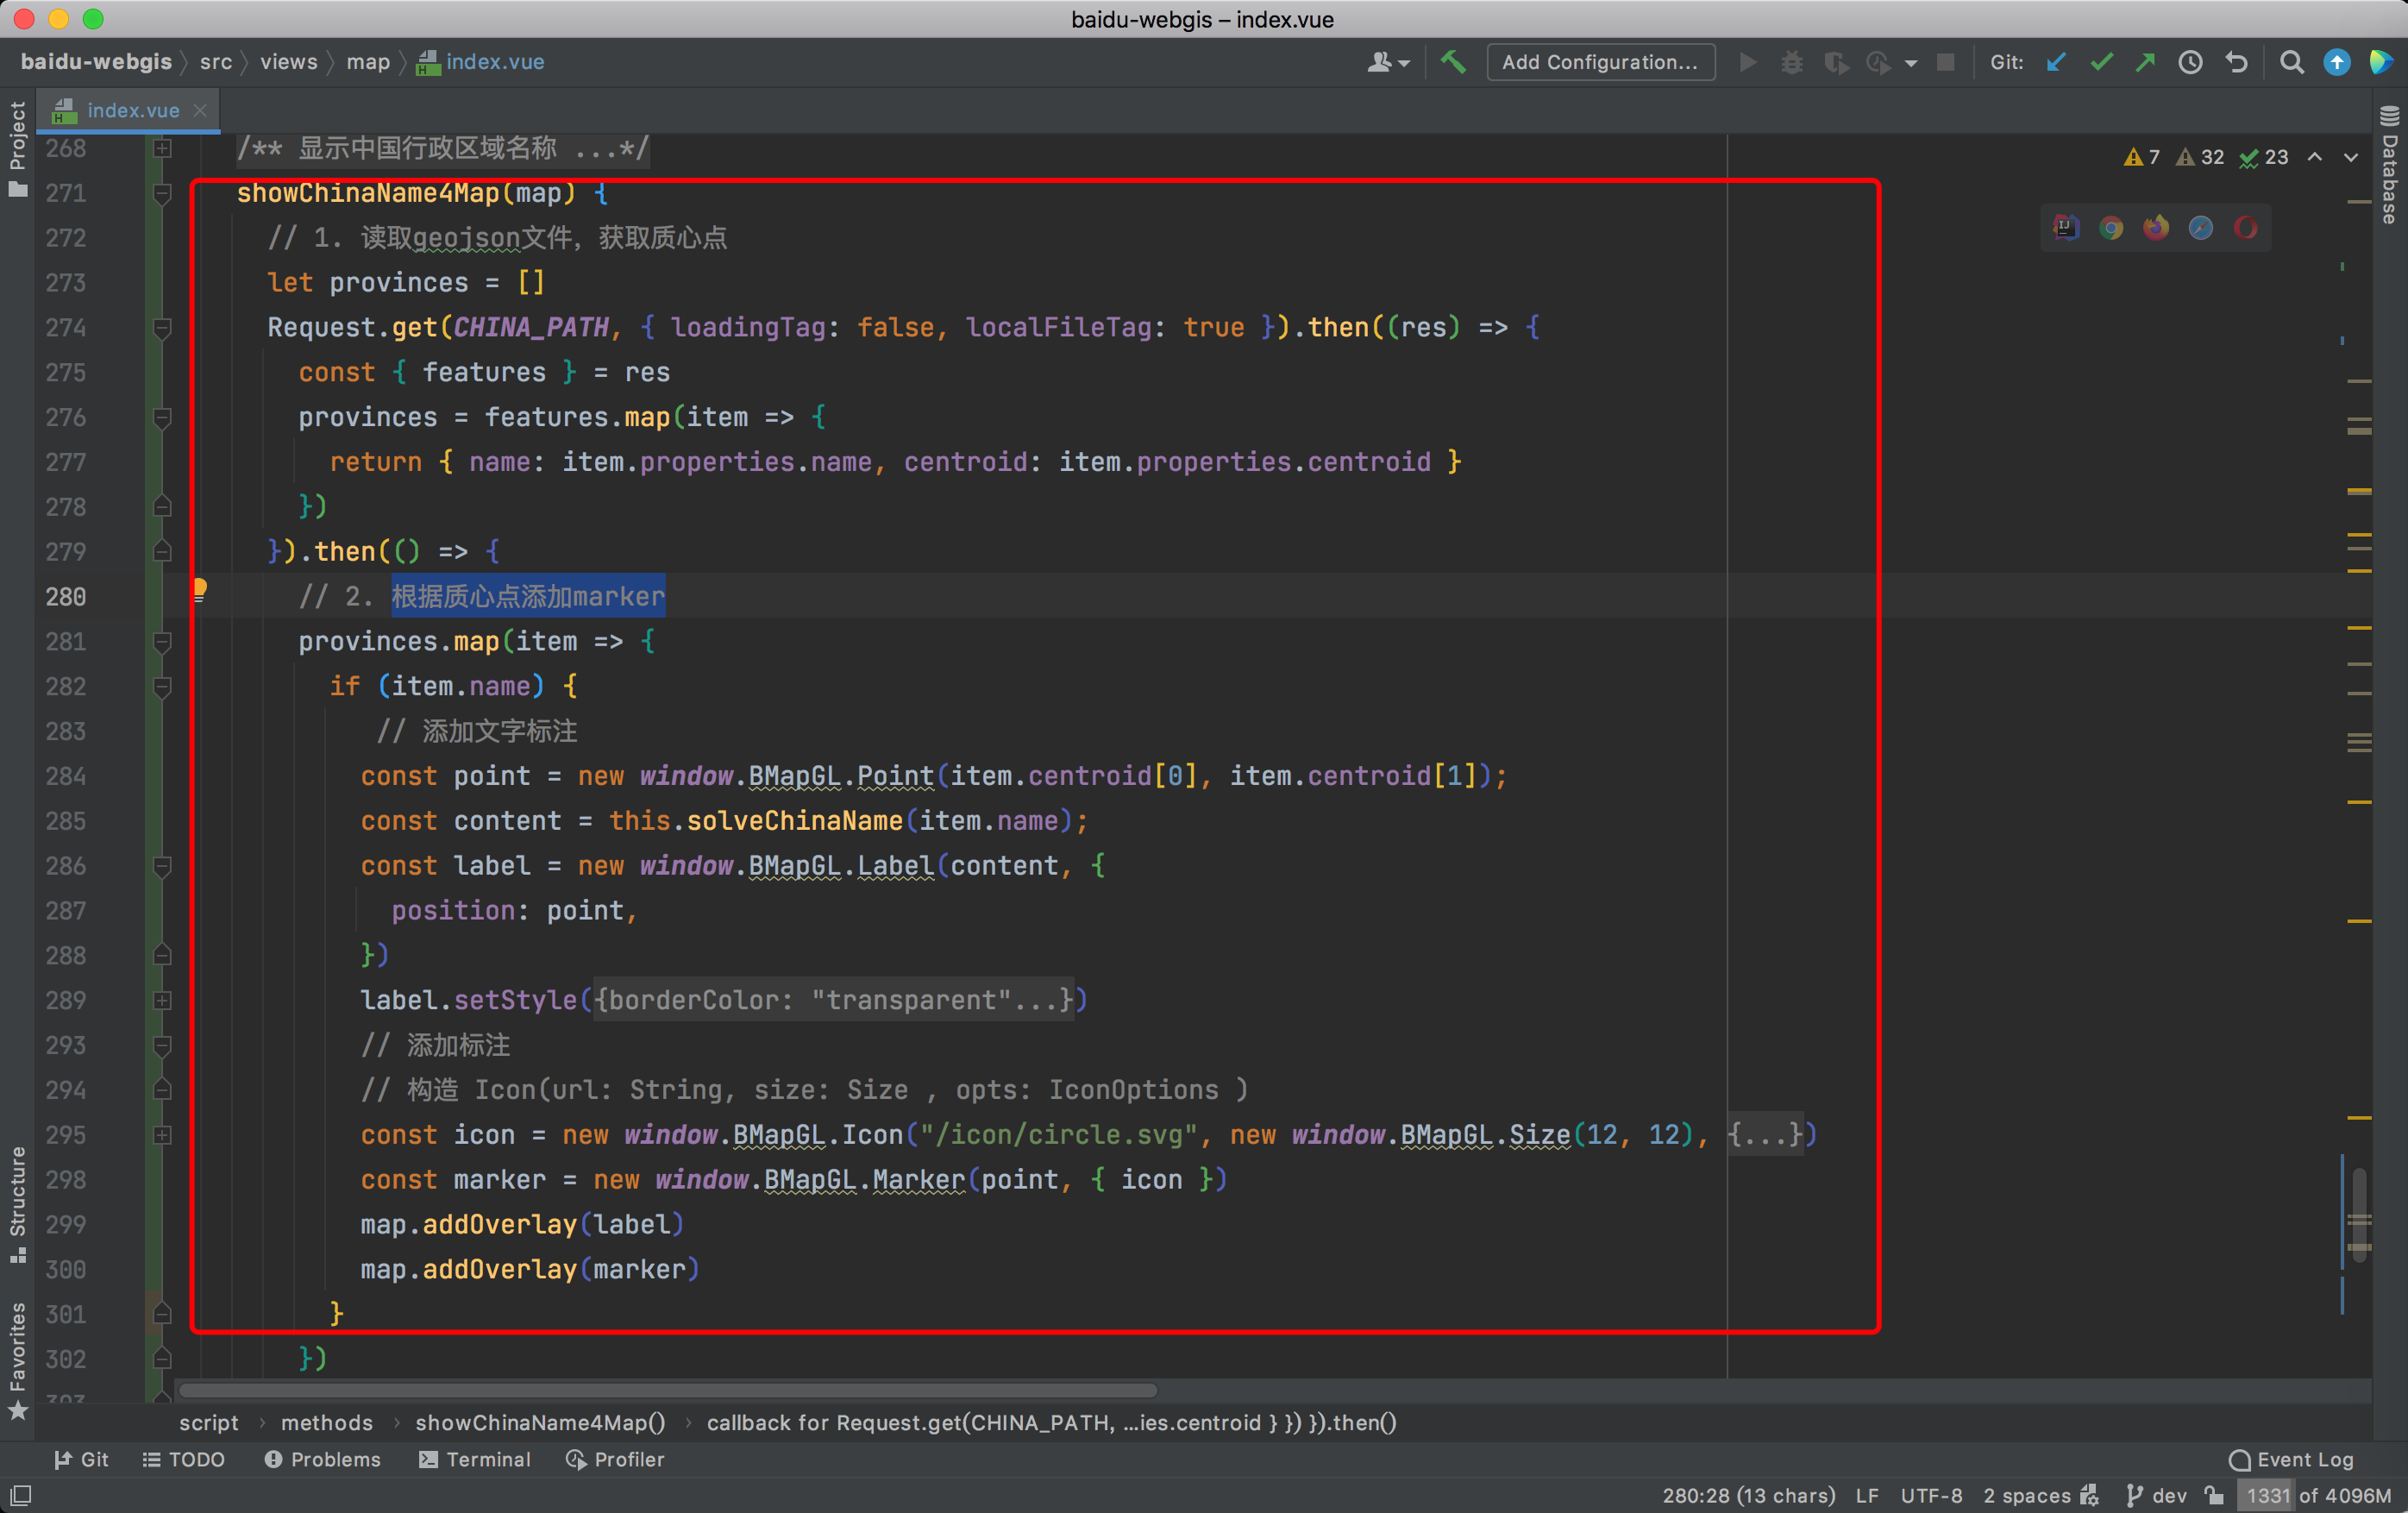Screen dimensions: 2408x1513
Task: Open the Git tool window tab
Action: click(x=82, y=1459)
